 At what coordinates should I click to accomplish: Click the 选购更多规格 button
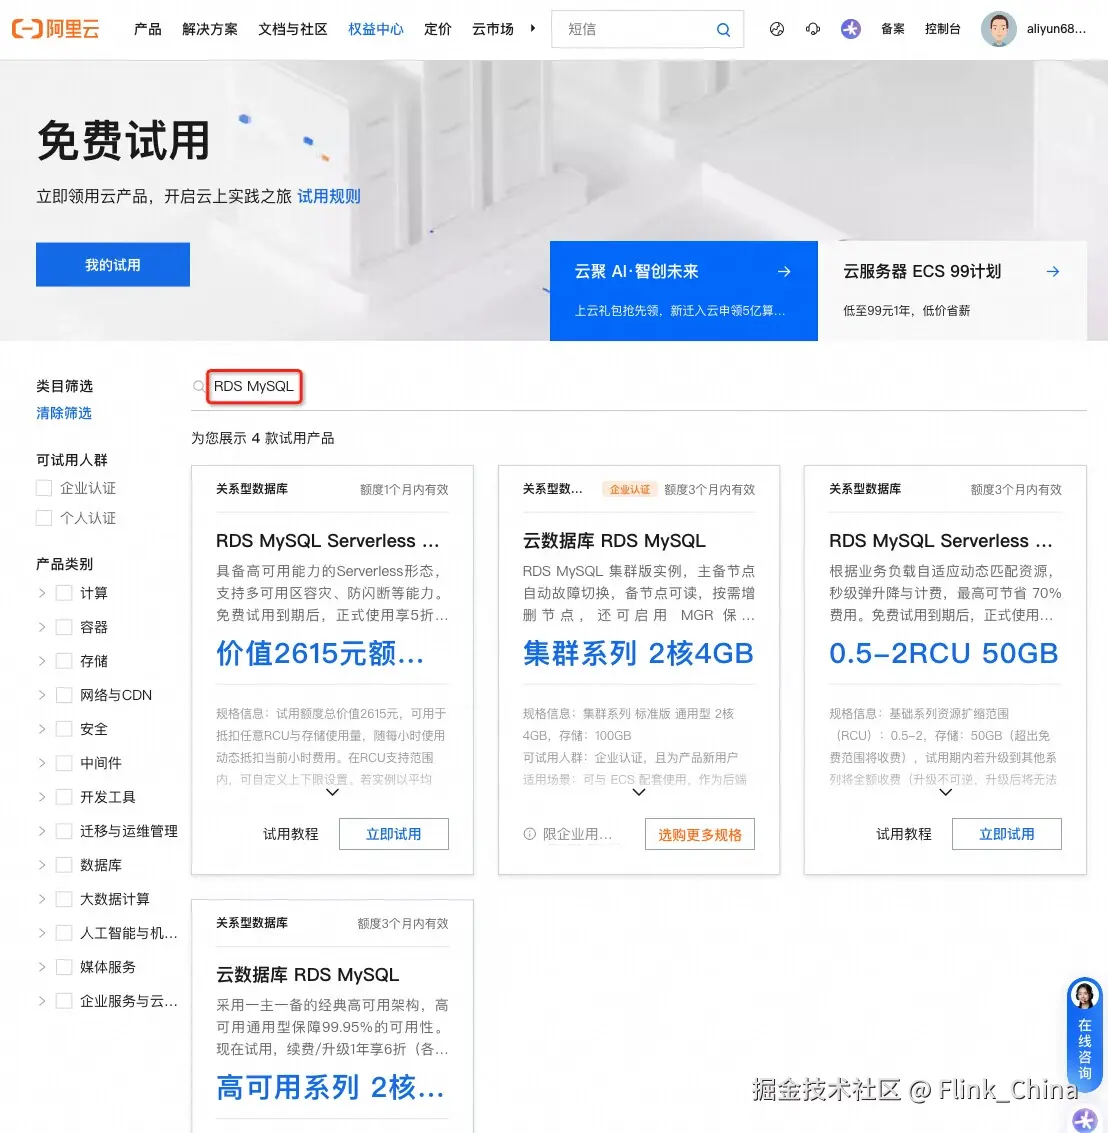pos(700,835)
